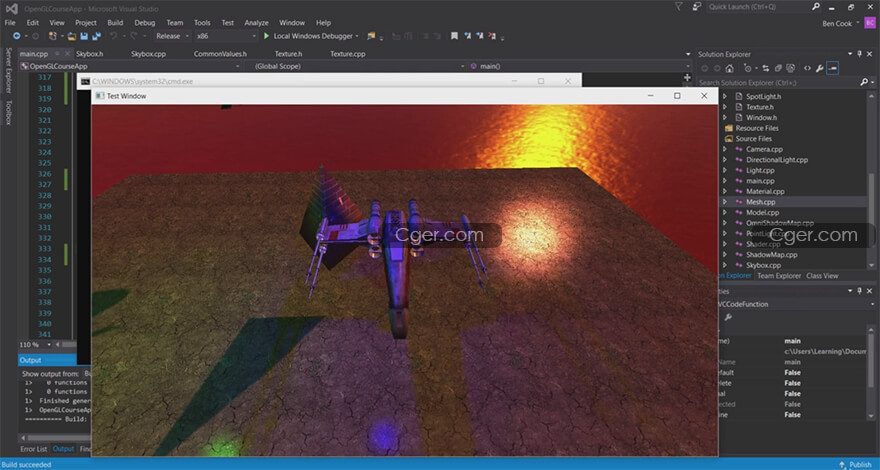Click the Previous Bookmark toolbar icon
The width and height of the screenshot is (880, 470).
(467, 36)
